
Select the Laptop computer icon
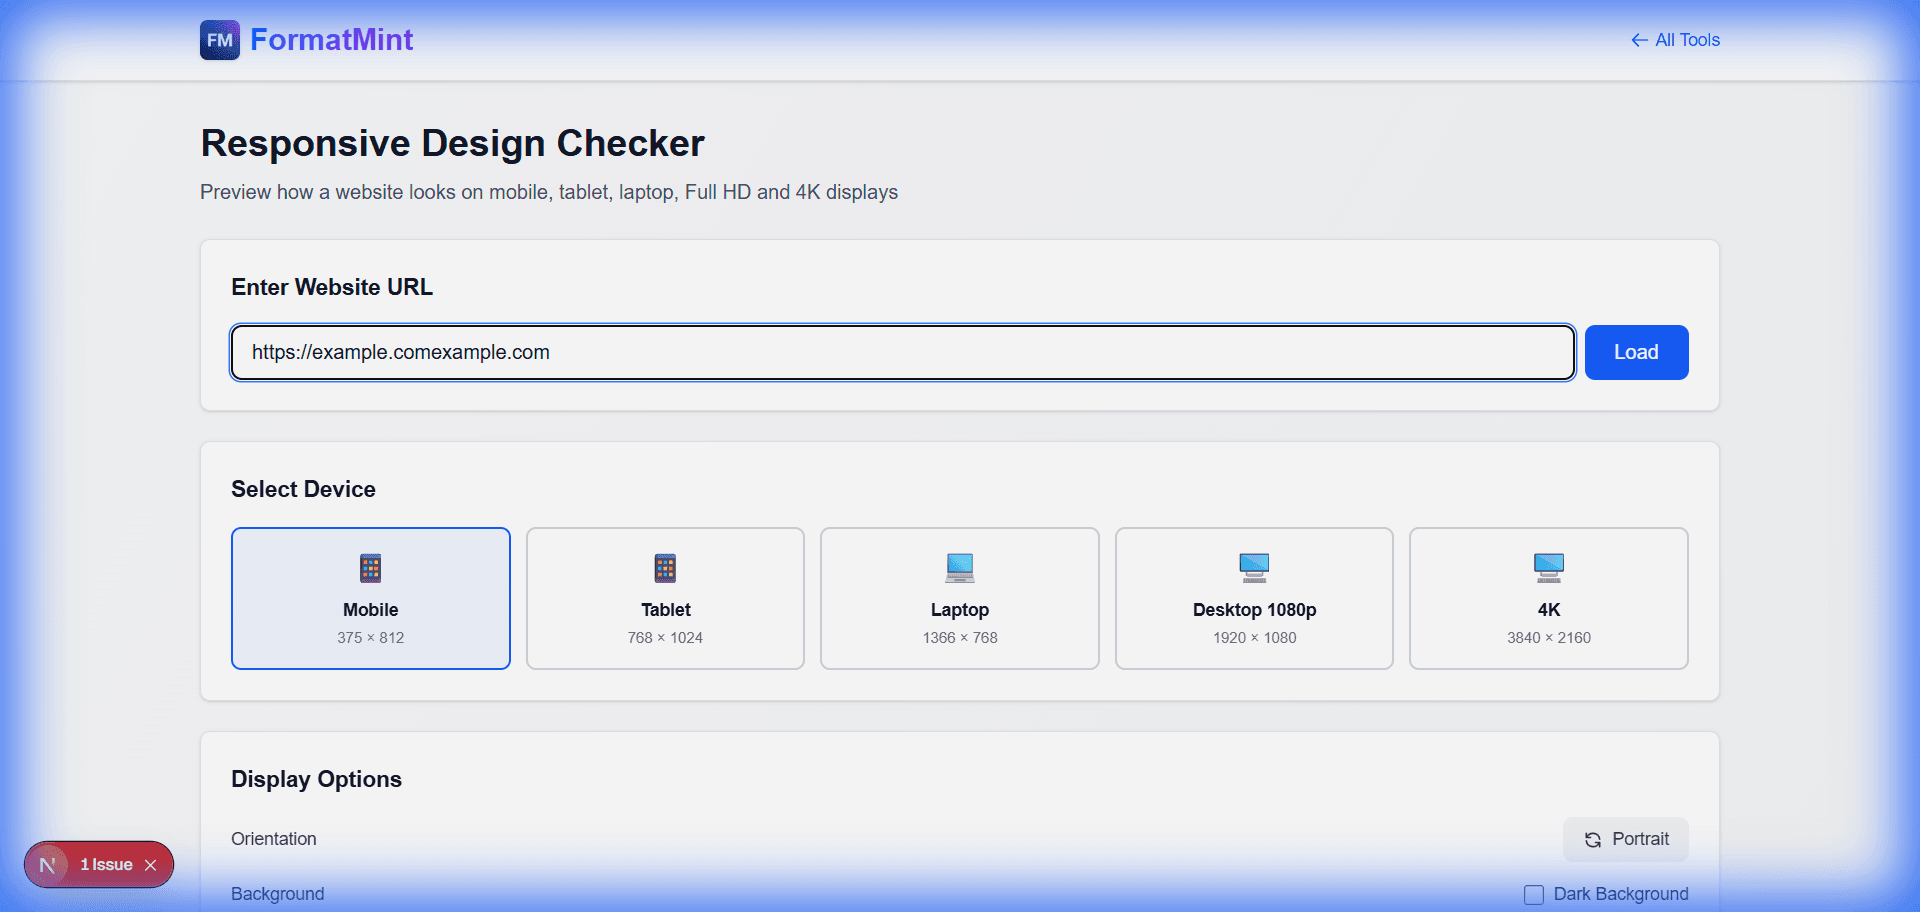click(x=959, y=567)
